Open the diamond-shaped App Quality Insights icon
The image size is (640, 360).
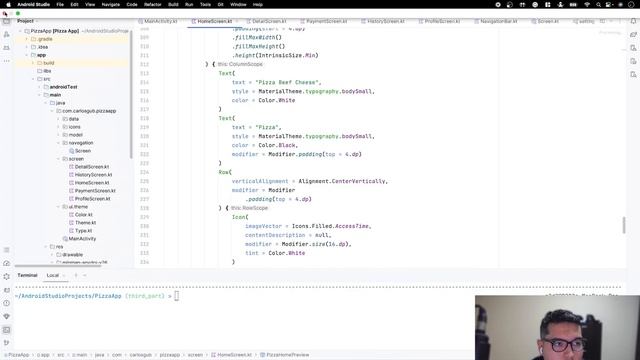[7, 316]
